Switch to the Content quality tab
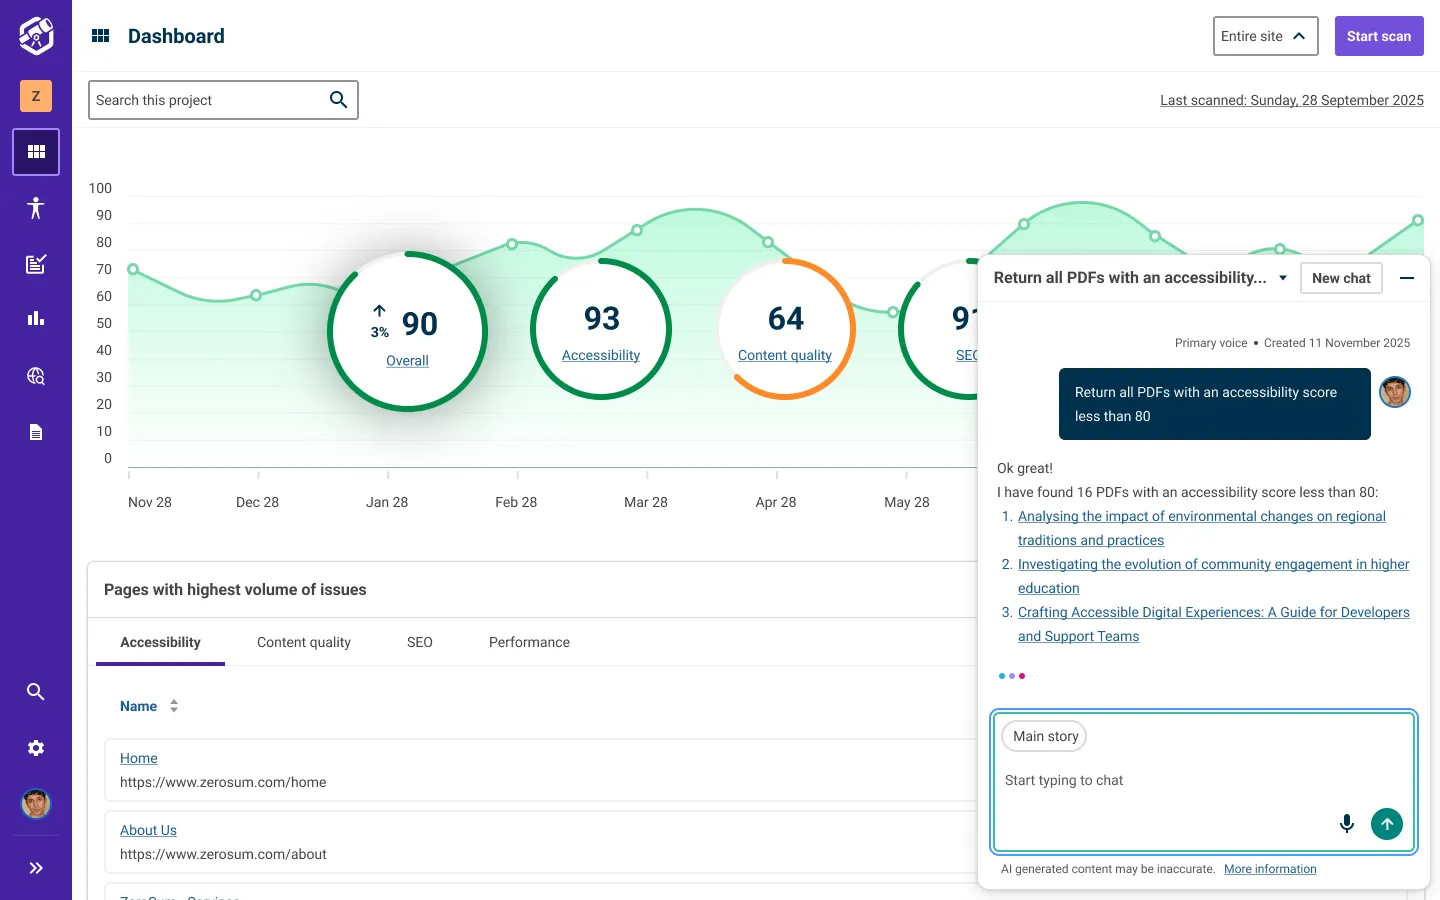The width and height of the screenshot is (1440, 900). [x=304, y=642]
